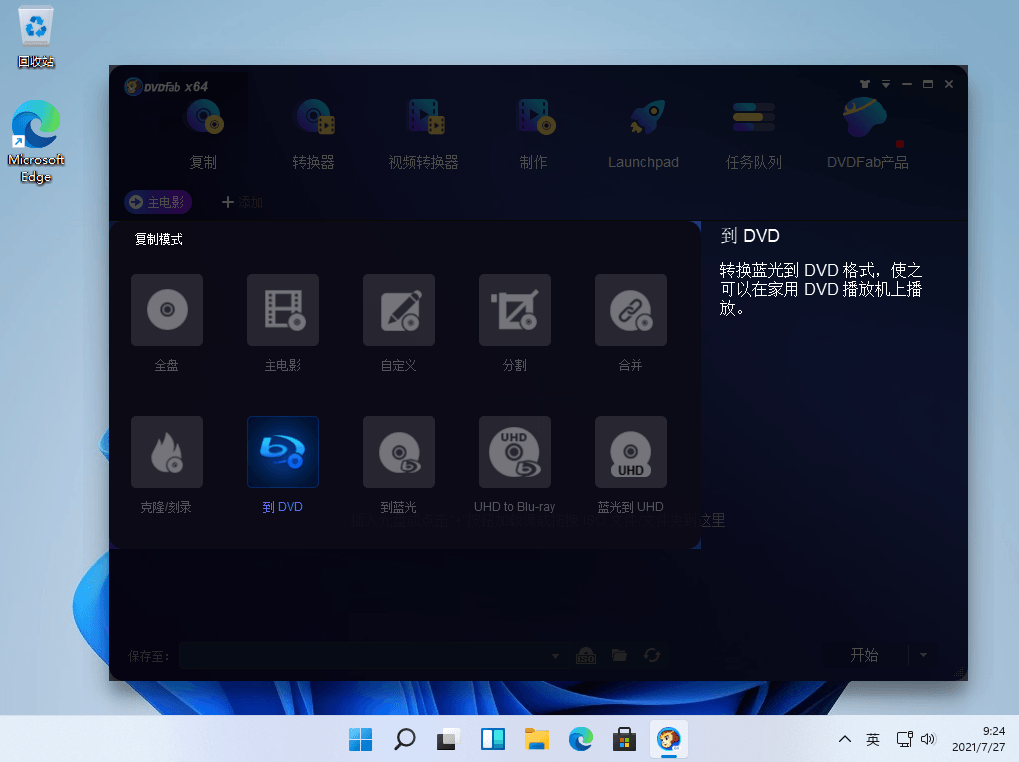Choose the 主电影 film strip copy mode
Image resolution: width=1019 pixels, height=762 pixels.
click(283, 310)
